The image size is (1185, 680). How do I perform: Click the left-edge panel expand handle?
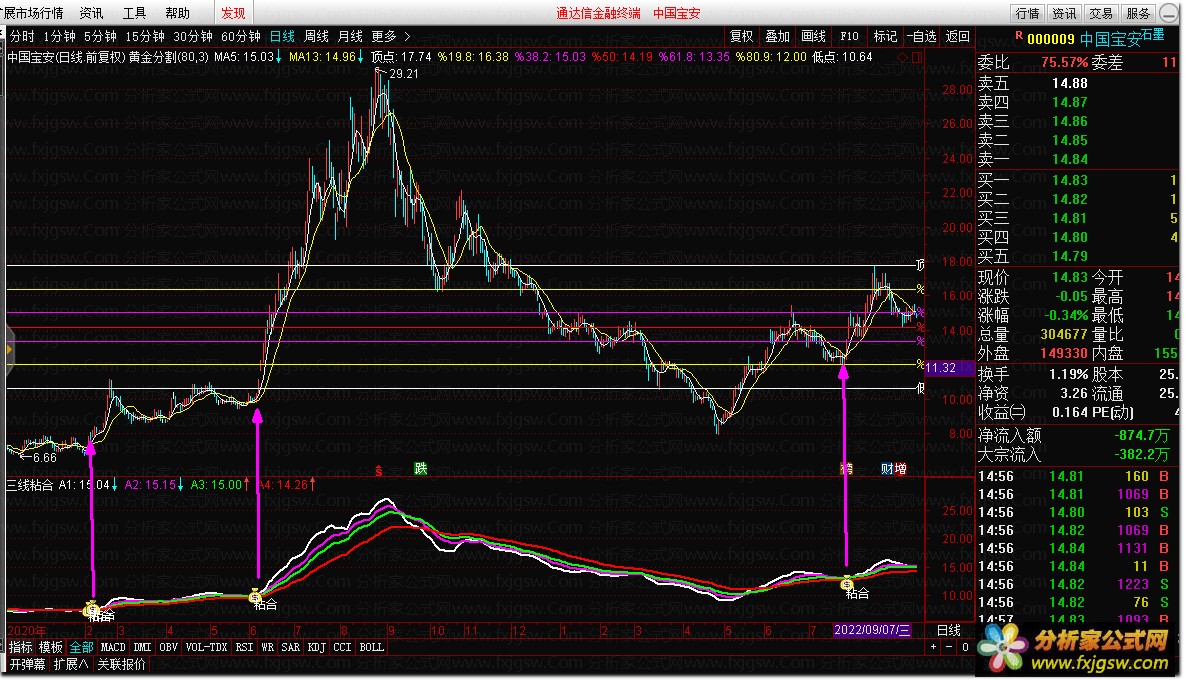[9, 350]
